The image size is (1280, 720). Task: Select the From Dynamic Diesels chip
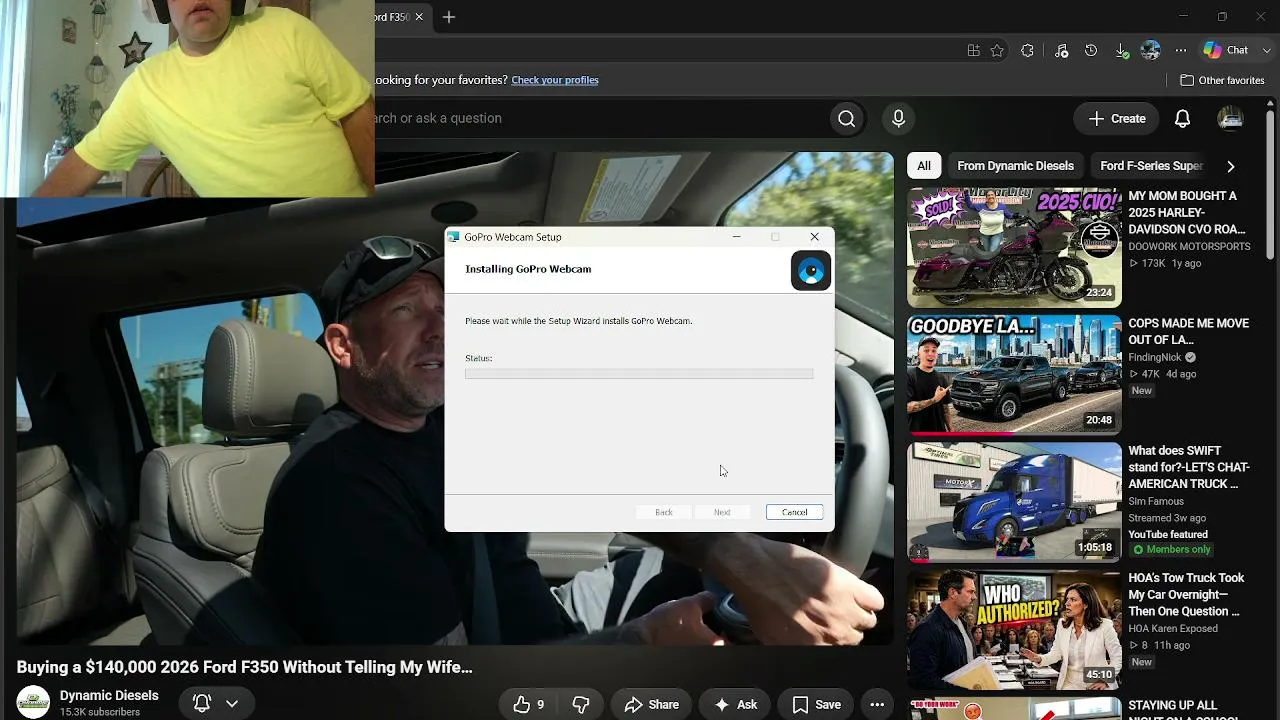click(x=1015, y=166)
